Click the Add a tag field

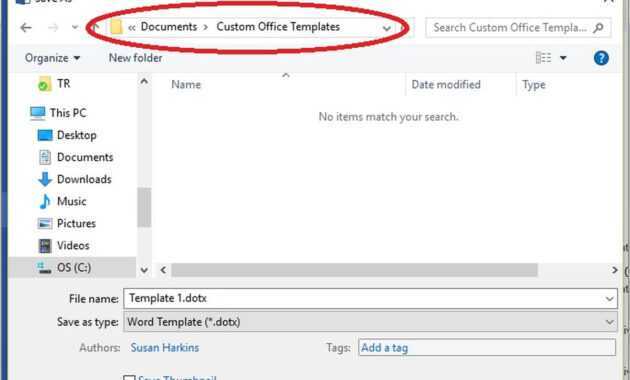tap(487, 348)
